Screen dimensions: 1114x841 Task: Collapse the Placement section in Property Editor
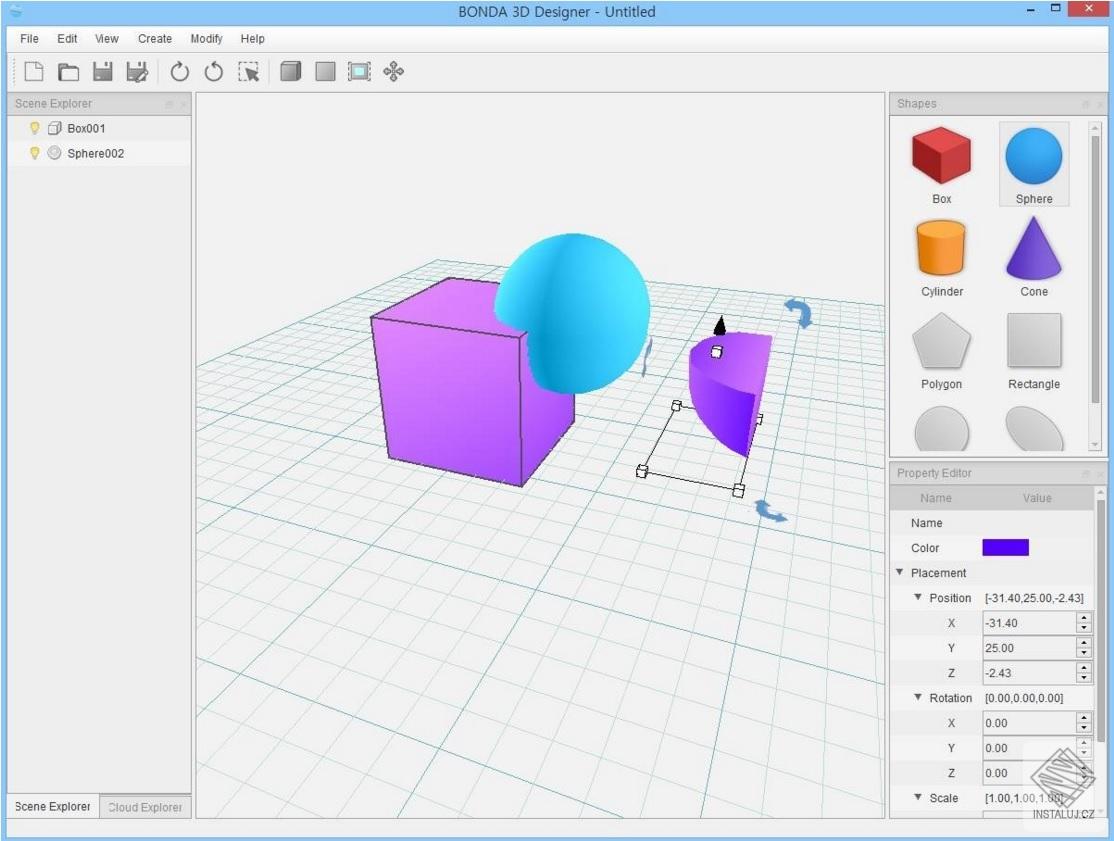pyautogui.click(x=898, y=572)
